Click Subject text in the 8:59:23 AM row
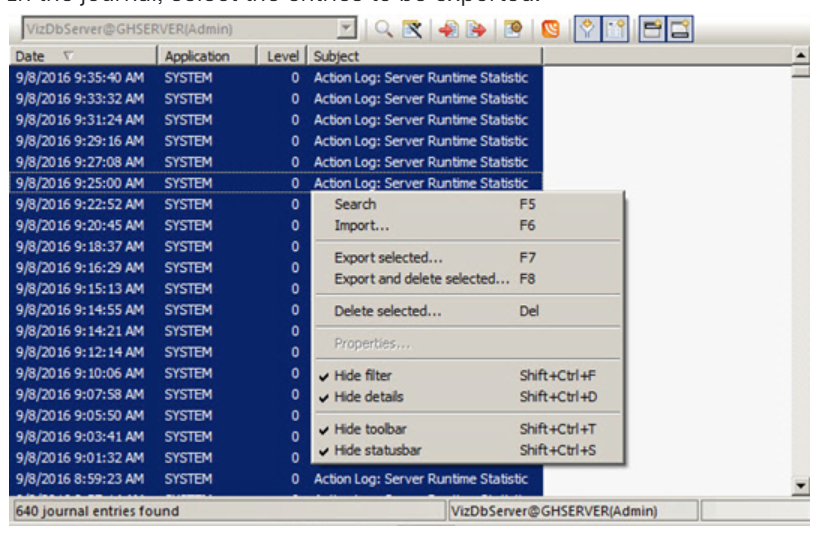 click(421, 479)
